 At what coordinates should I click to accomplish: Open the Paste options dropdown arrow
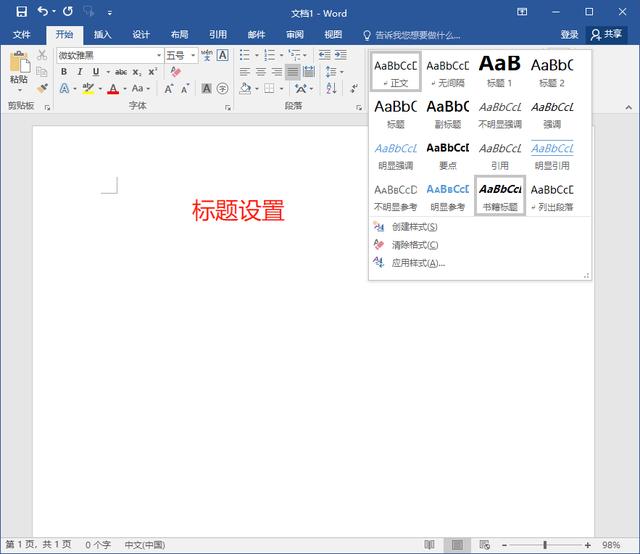pyautogui.click(x=20, y=90)
